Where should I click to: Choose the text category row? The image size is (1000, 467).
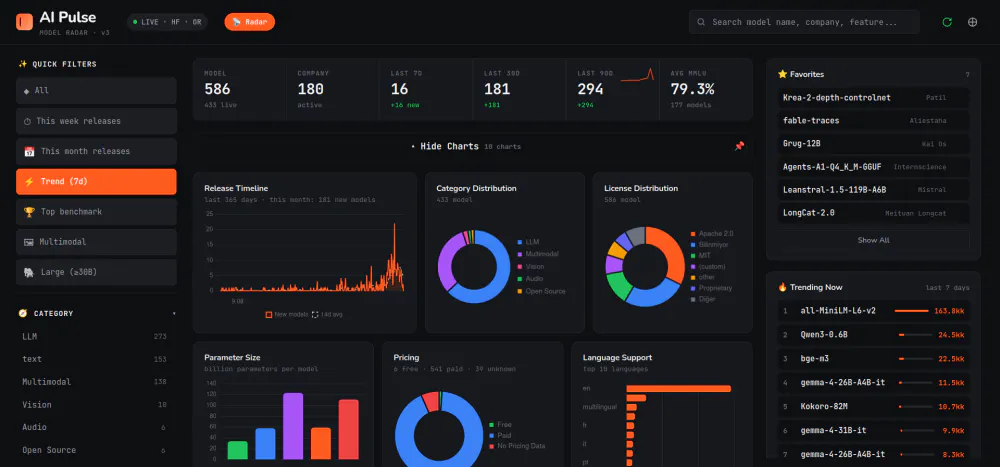[x=94, y=359]
